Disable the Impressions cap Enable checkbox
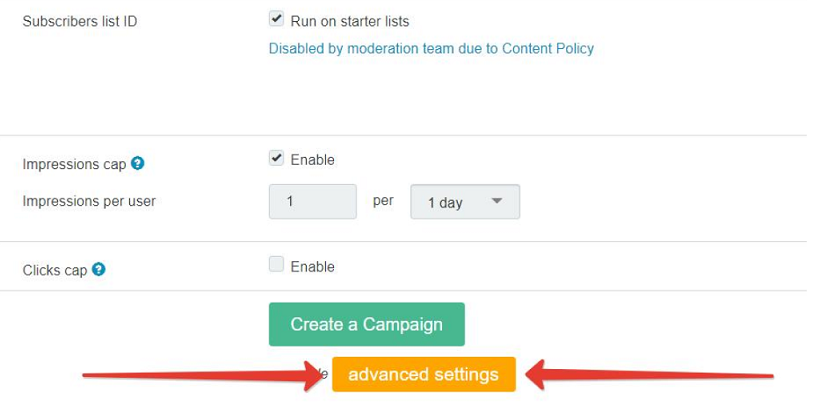 click(x=277, y=158)
